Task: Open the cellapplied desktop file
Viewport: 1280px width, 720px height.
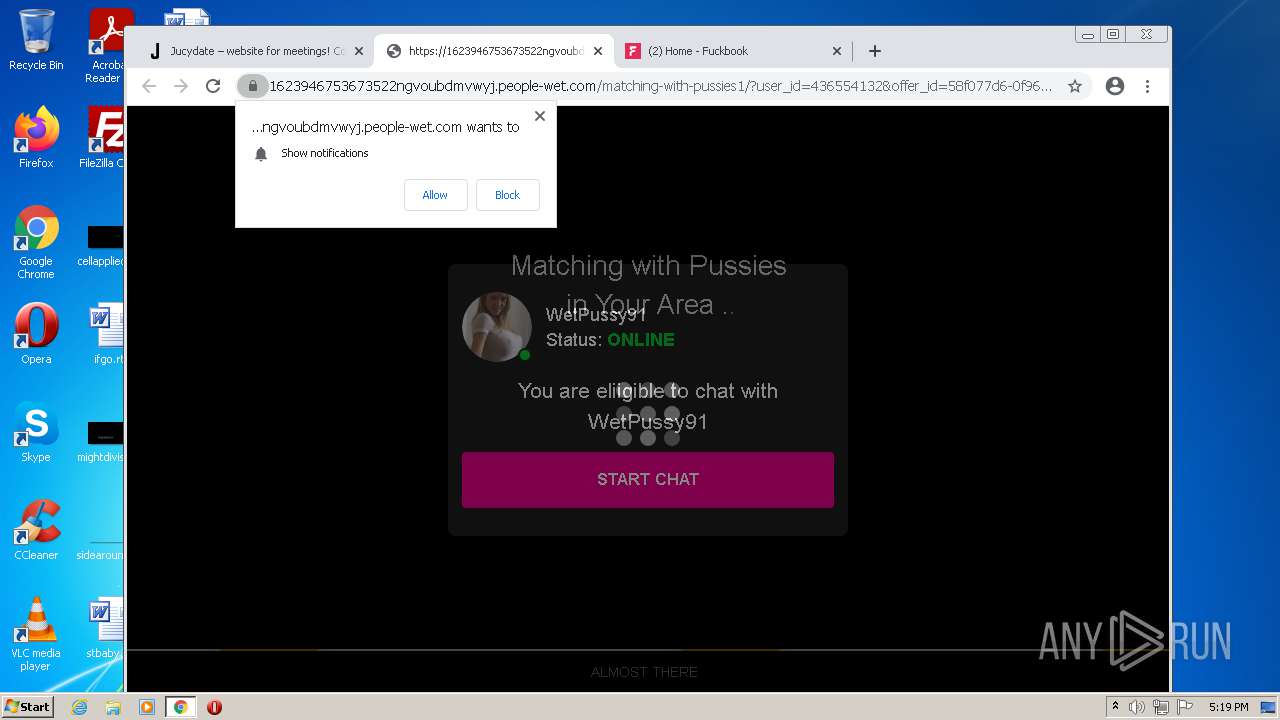Action: click(x=101, y=246)
